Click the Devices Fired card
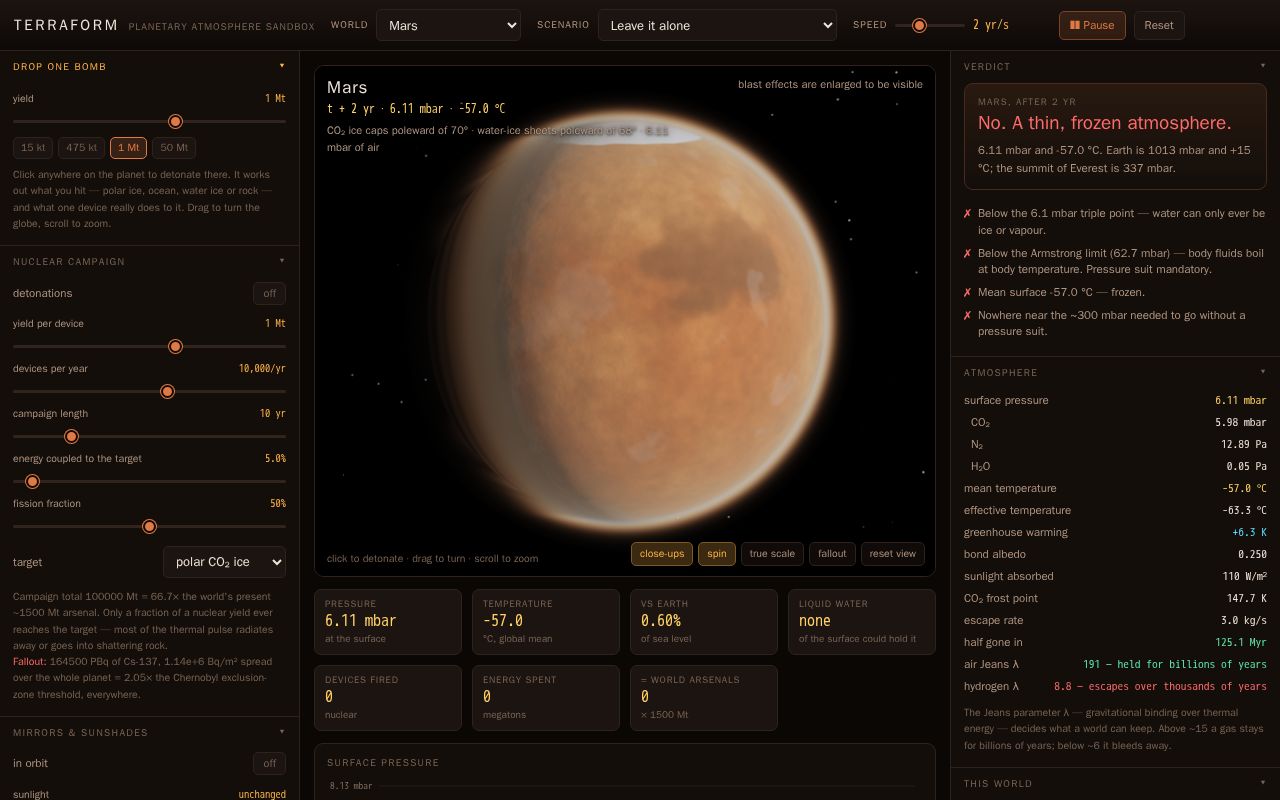Viewport: 1280px width, 800px height. [388, 698]
